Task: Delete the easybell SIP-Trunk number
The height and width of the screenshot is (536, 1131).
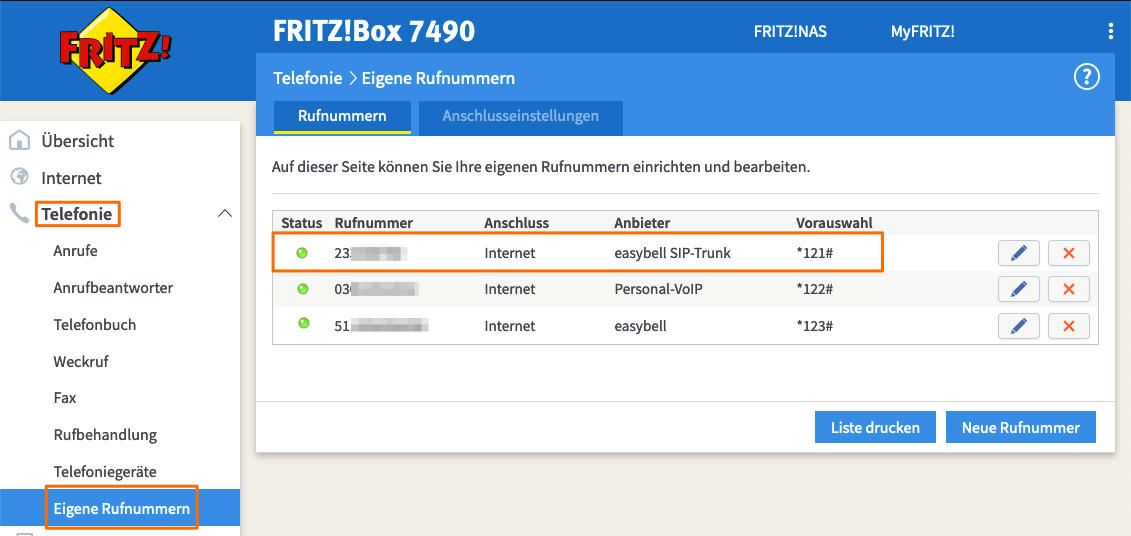Action: point(1068,253)
